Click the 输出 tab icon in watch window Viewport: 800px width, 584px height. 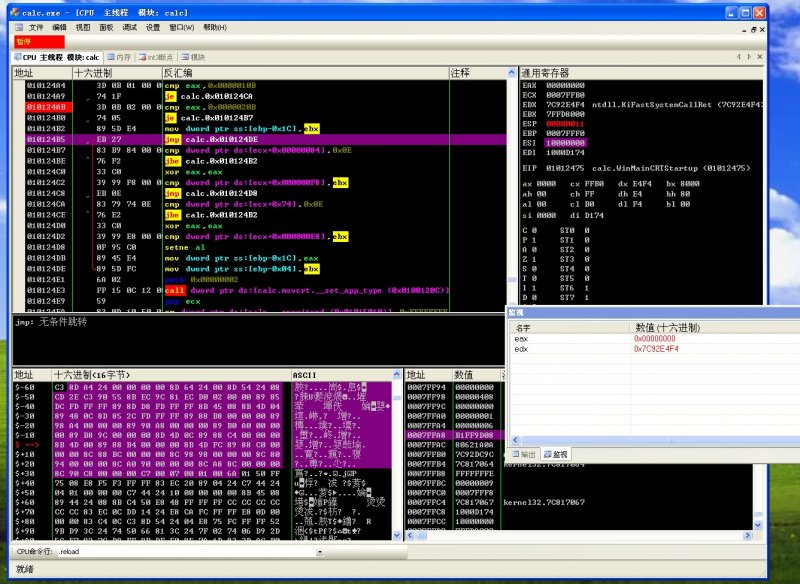(516, 454)
